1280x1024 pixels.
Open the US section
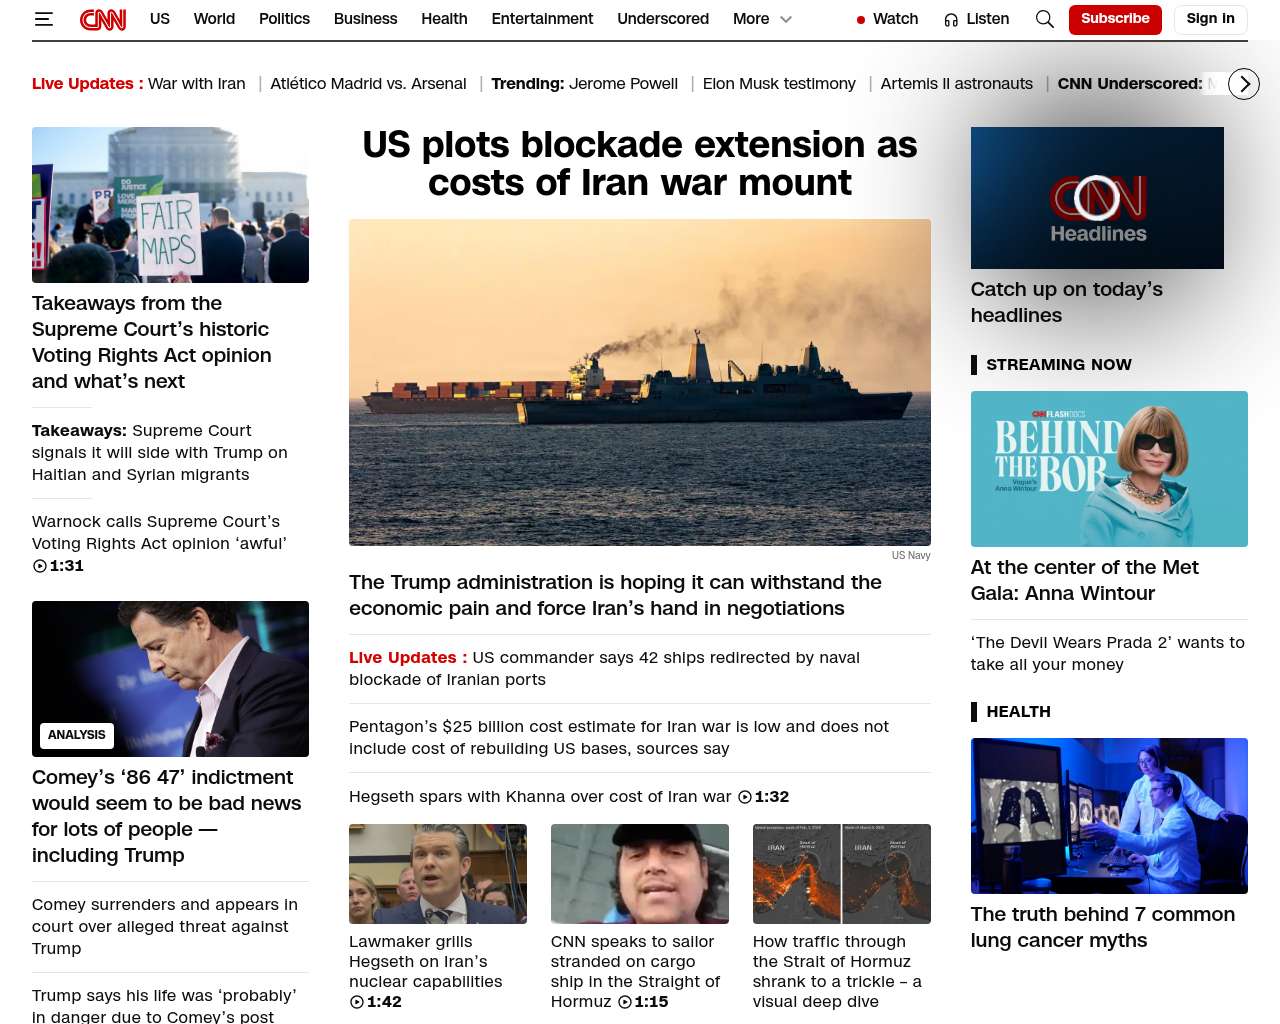click(x=160, y=19)
